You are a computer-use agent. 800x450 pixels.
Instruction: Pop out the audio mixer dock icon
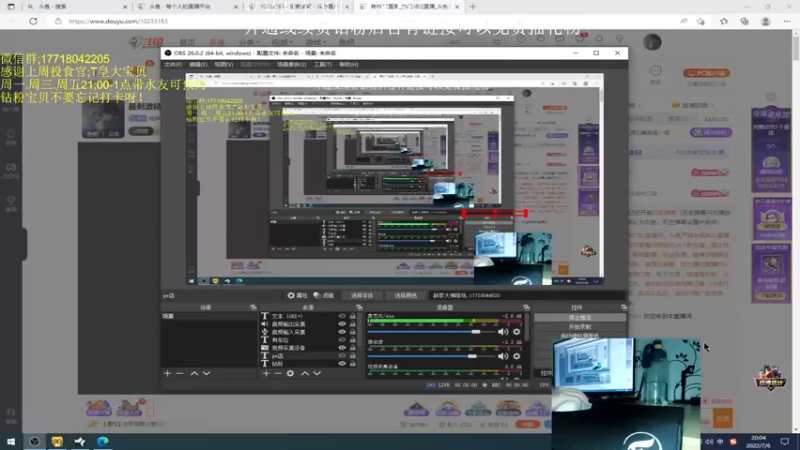(x=526, y=308)
